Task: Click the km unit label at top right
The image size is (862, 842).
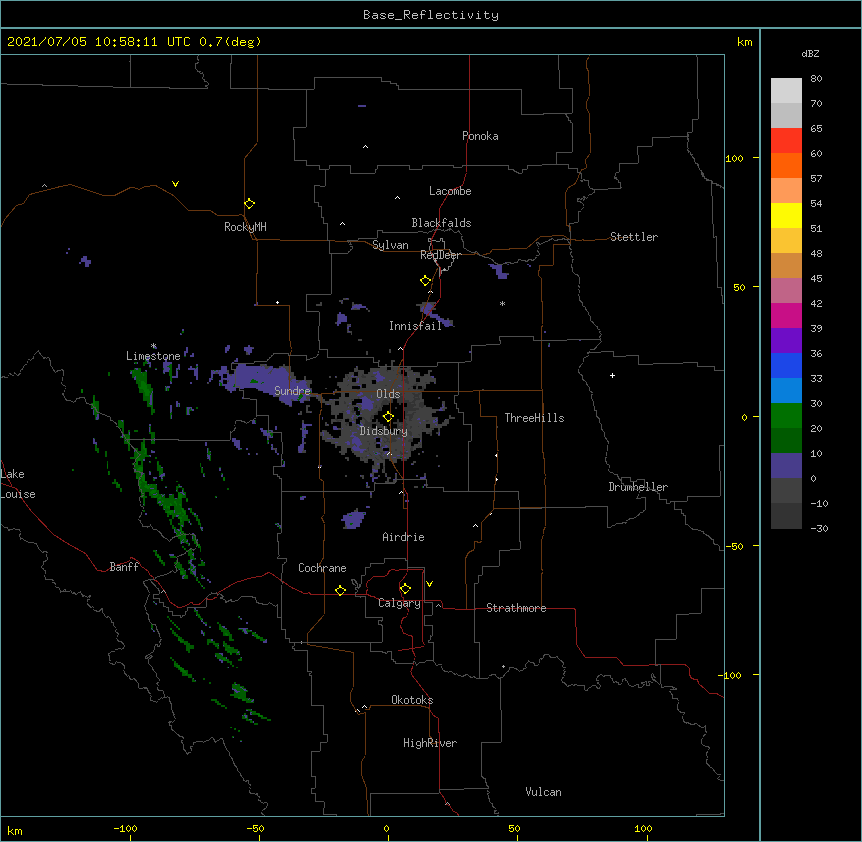Action: [744, 42]
